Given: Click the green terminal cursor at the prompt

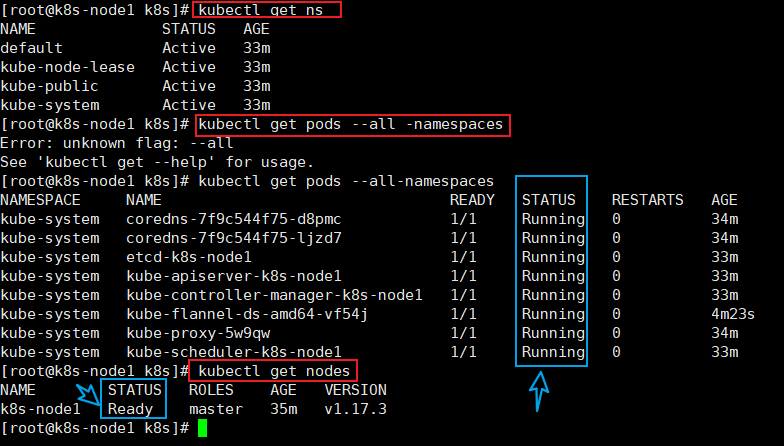Looking at the screenshot, I should pyautogui.click(x=202, y=428).
